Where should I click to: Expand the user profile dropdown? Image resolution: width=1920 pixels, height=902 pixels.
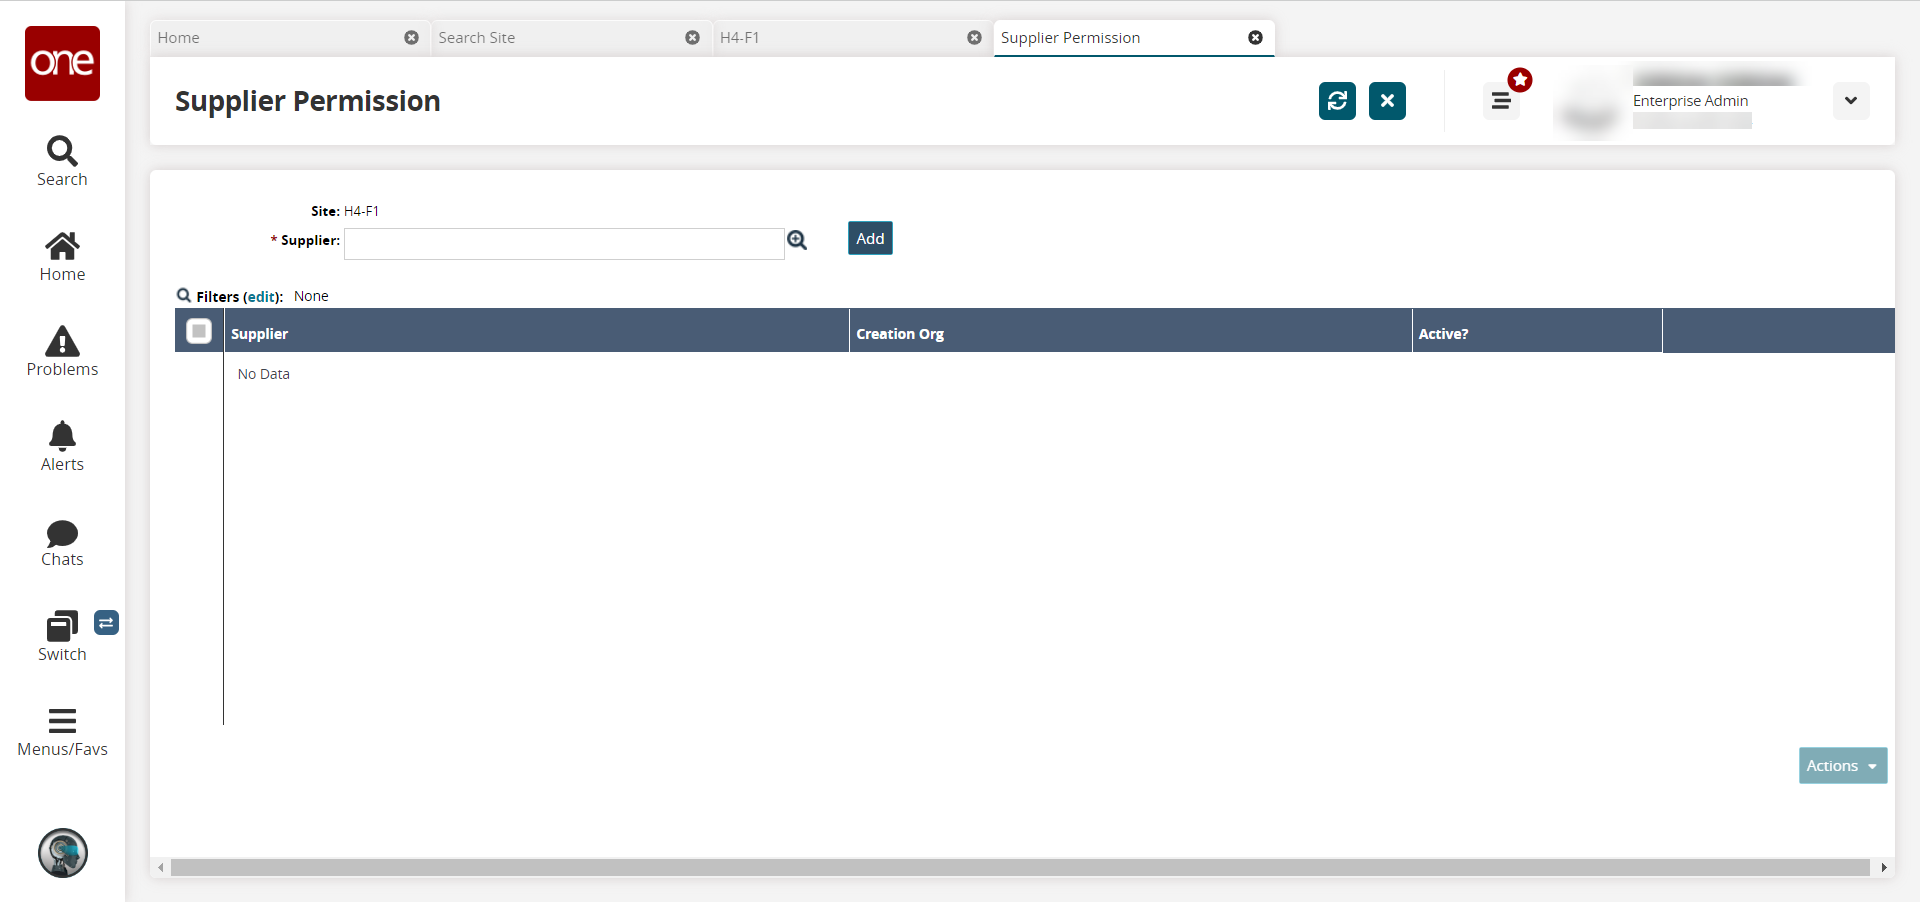[1851, 100]
